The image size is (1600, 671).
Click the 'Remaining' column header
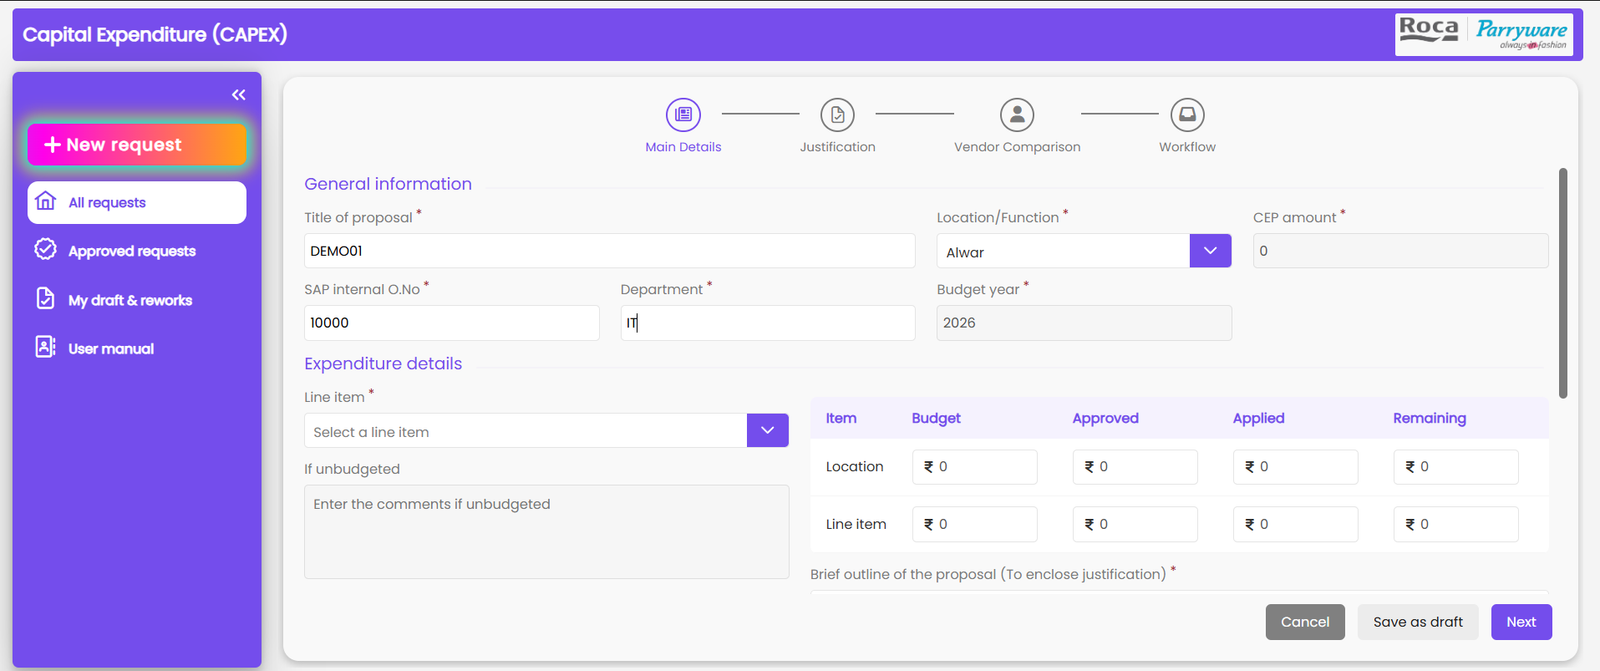click(x=1429, y=418)
